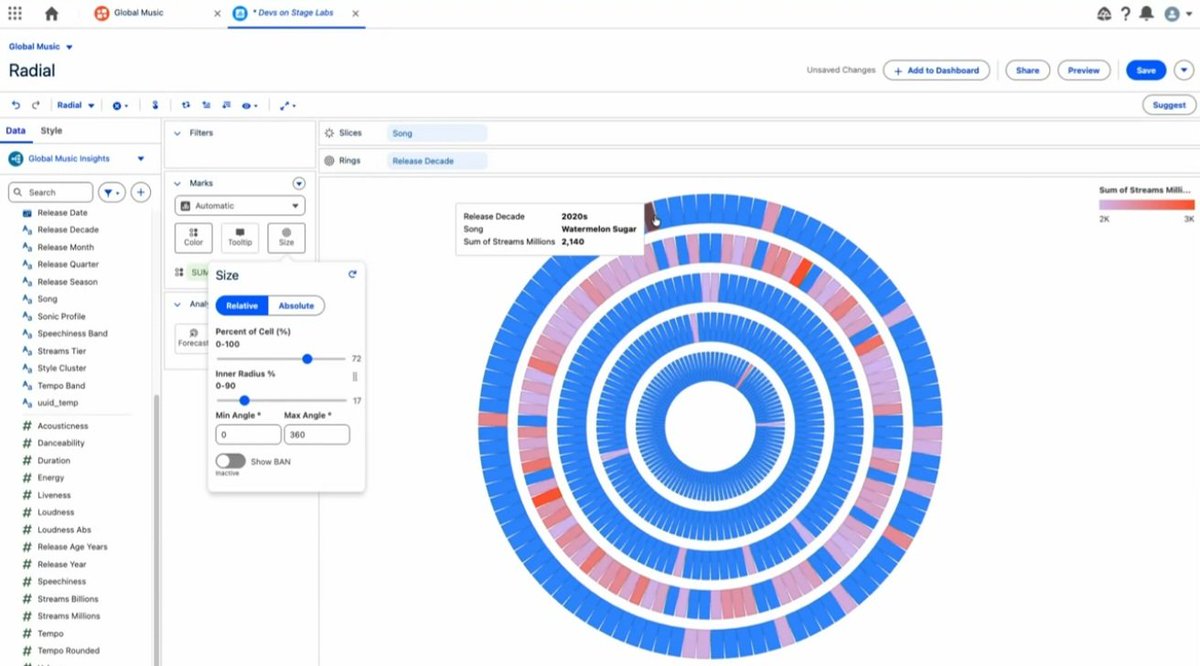Click the Sum of Streams color legend gradient
Screen dimensions: 1200x666
1146,204
